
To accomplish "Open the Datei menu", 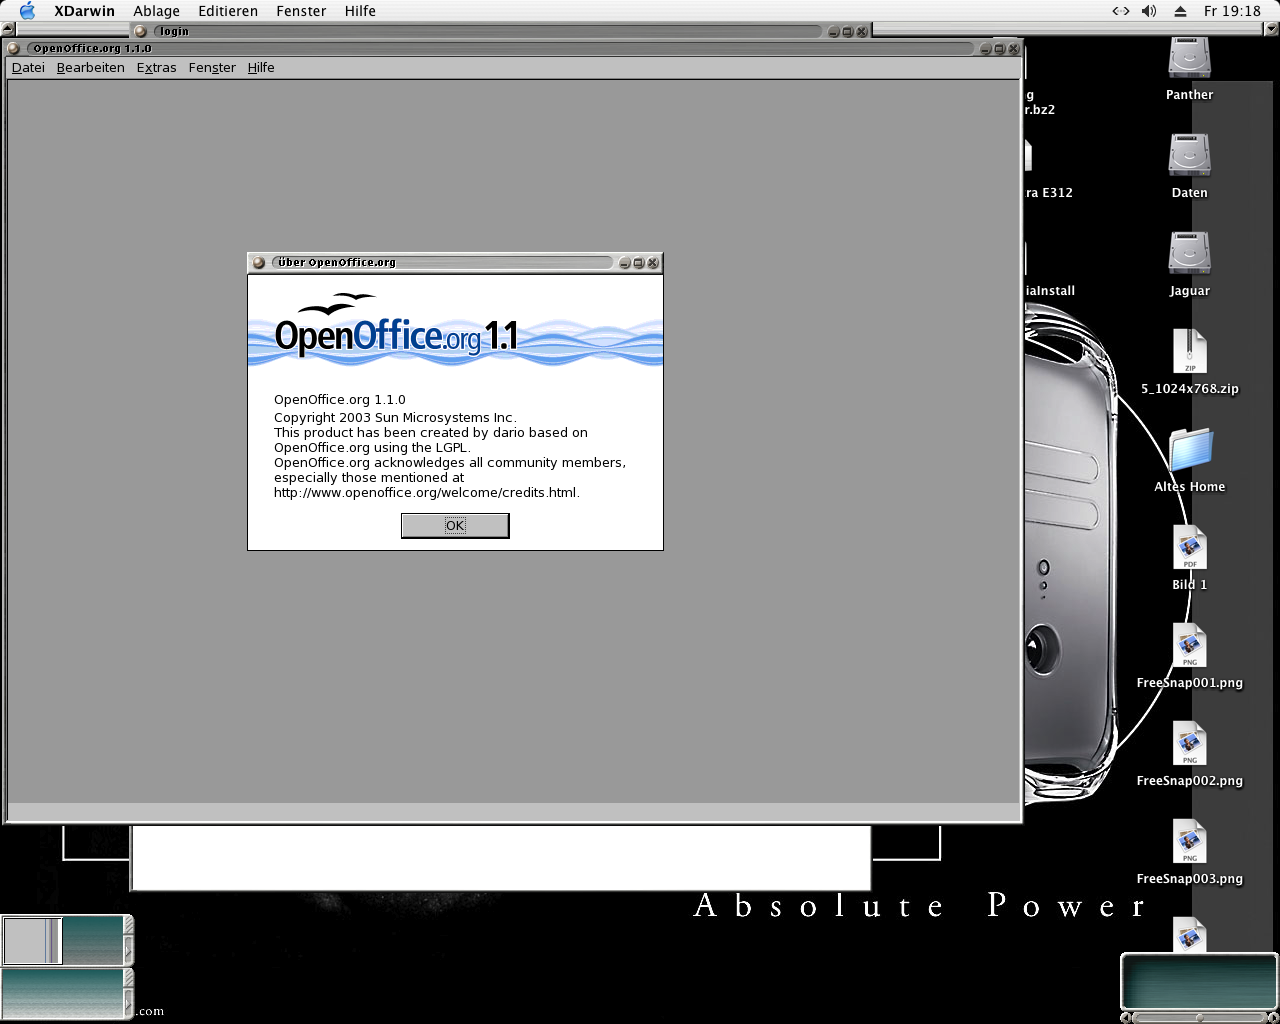I will pyautogui.click(x=28, y=68).
